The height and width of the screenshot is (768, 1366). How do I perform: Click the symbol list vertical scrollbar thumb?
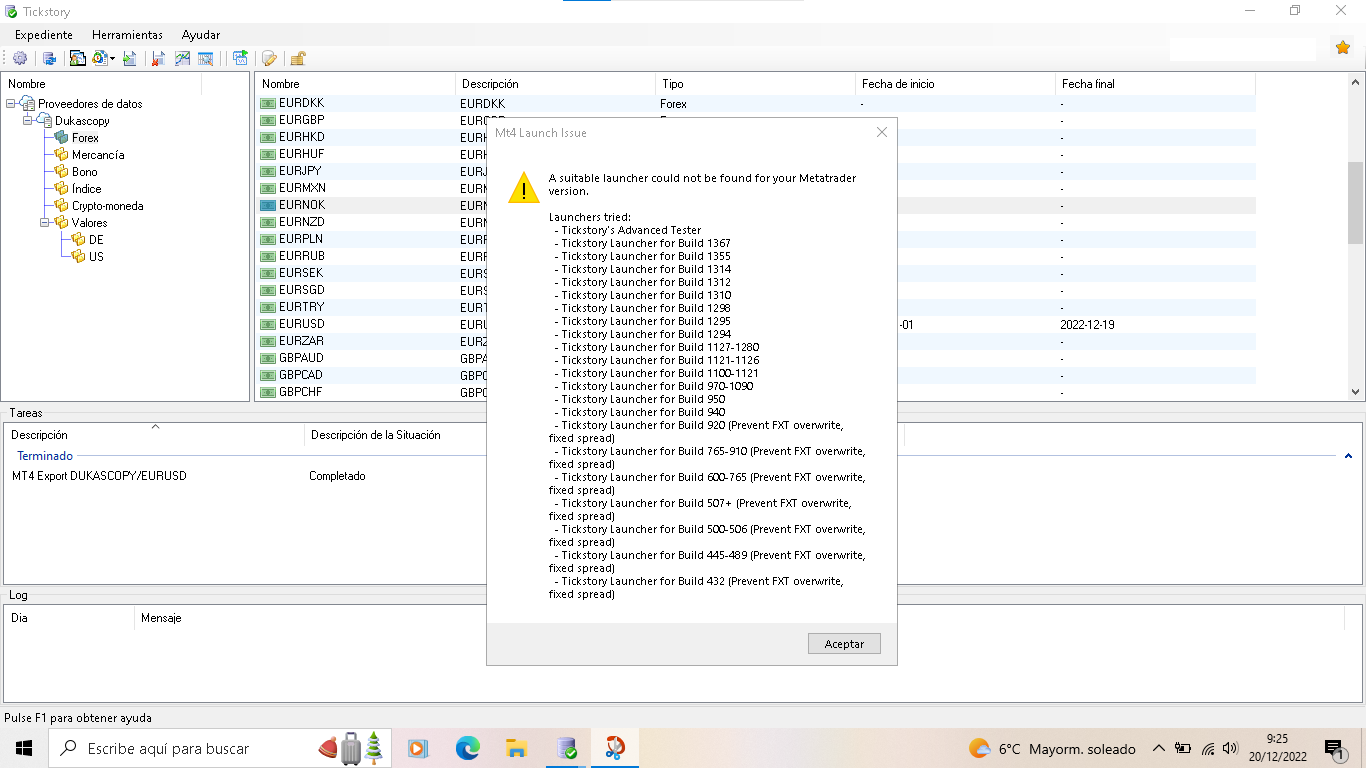(x=1356, y=203)
